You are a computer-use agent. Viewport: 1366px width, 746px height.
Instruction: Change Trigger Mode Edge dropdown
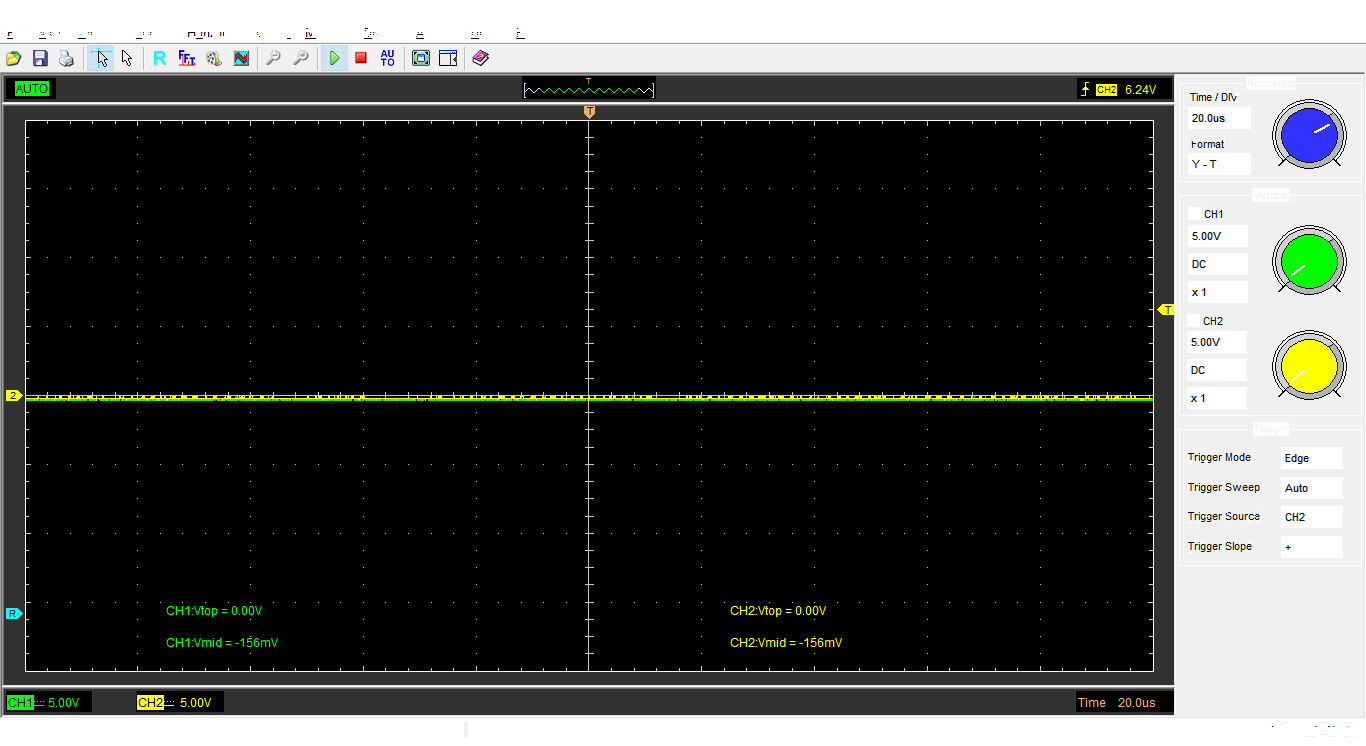coord(1311,458)
